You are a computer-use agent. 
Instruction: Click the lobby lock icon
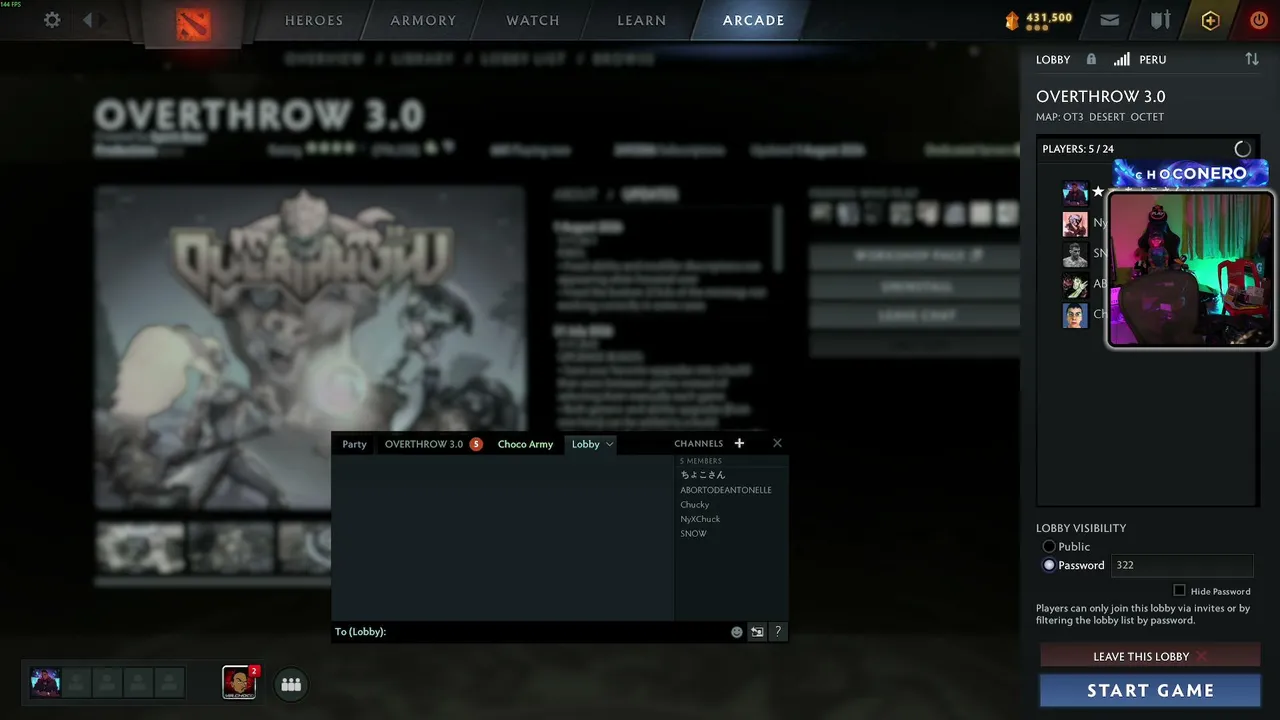(1091, 59)
